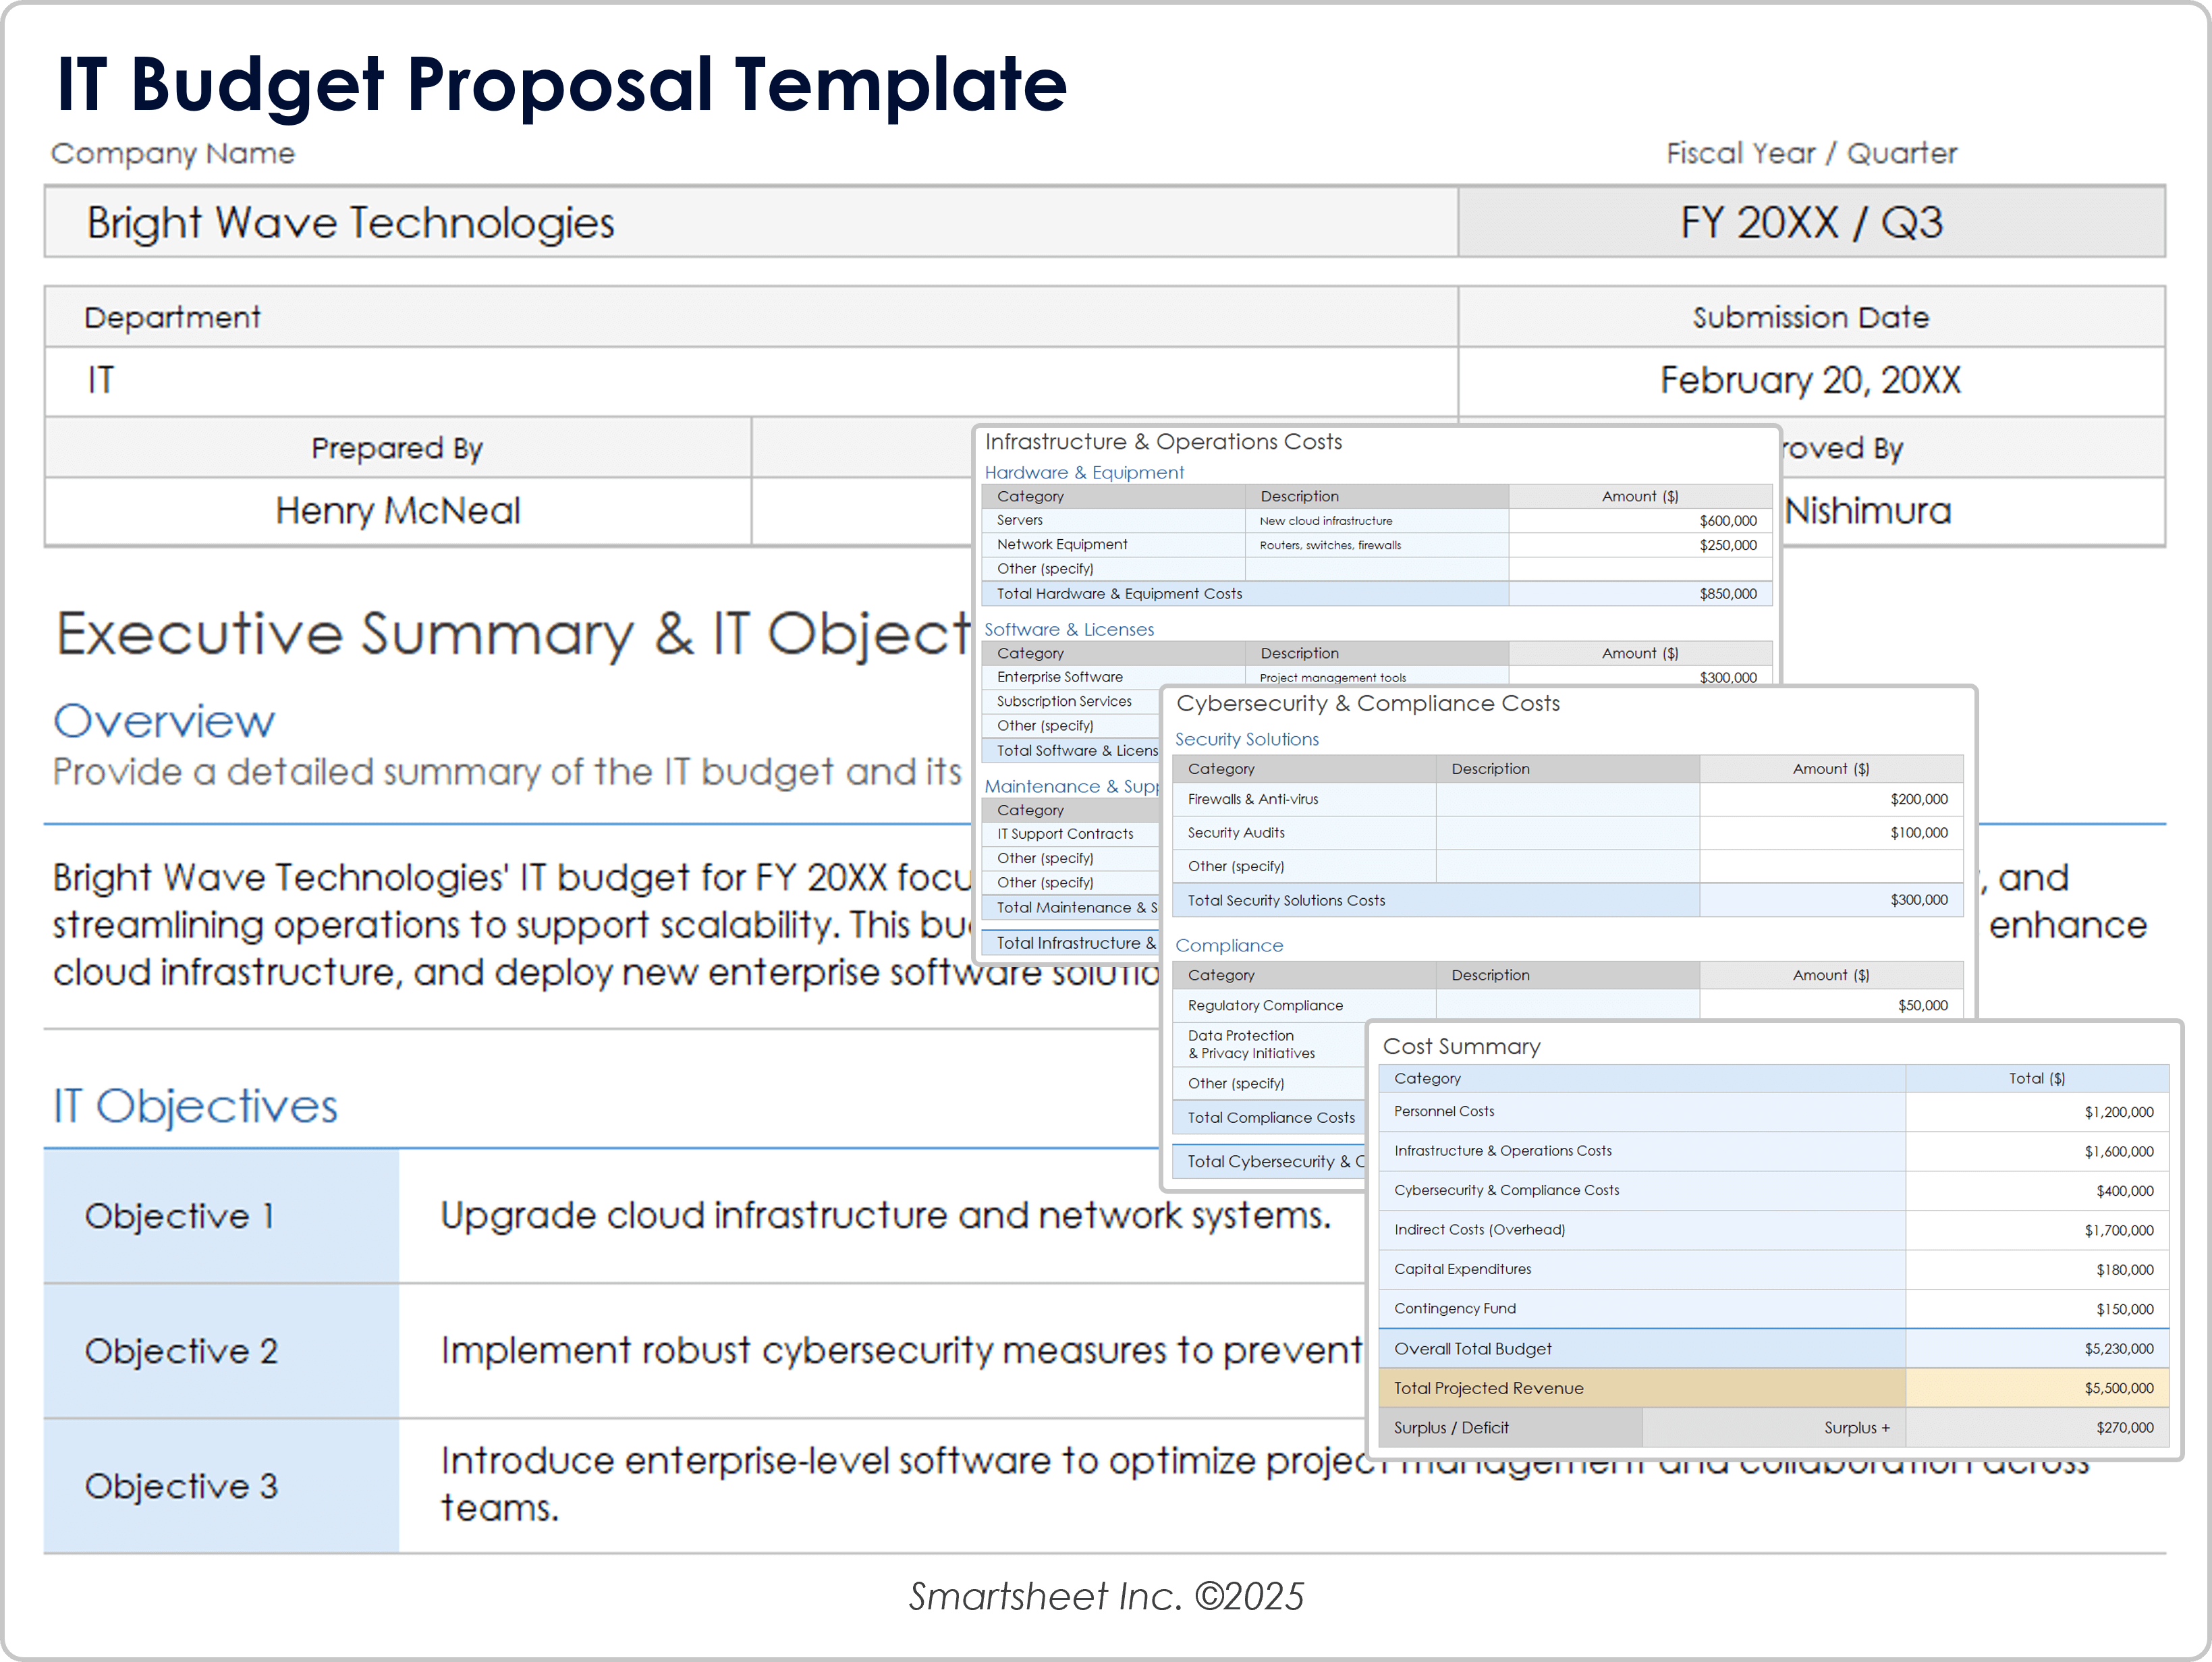Open Cybersecurity & Compliance Costs thumbnail

(x=1367, y=703)
